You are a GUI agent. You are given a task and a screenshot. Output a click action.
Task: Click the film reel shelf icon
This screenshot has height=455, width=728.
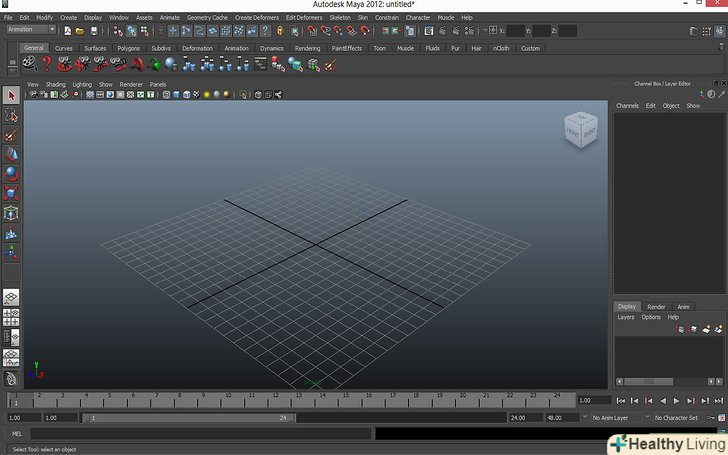27,64
